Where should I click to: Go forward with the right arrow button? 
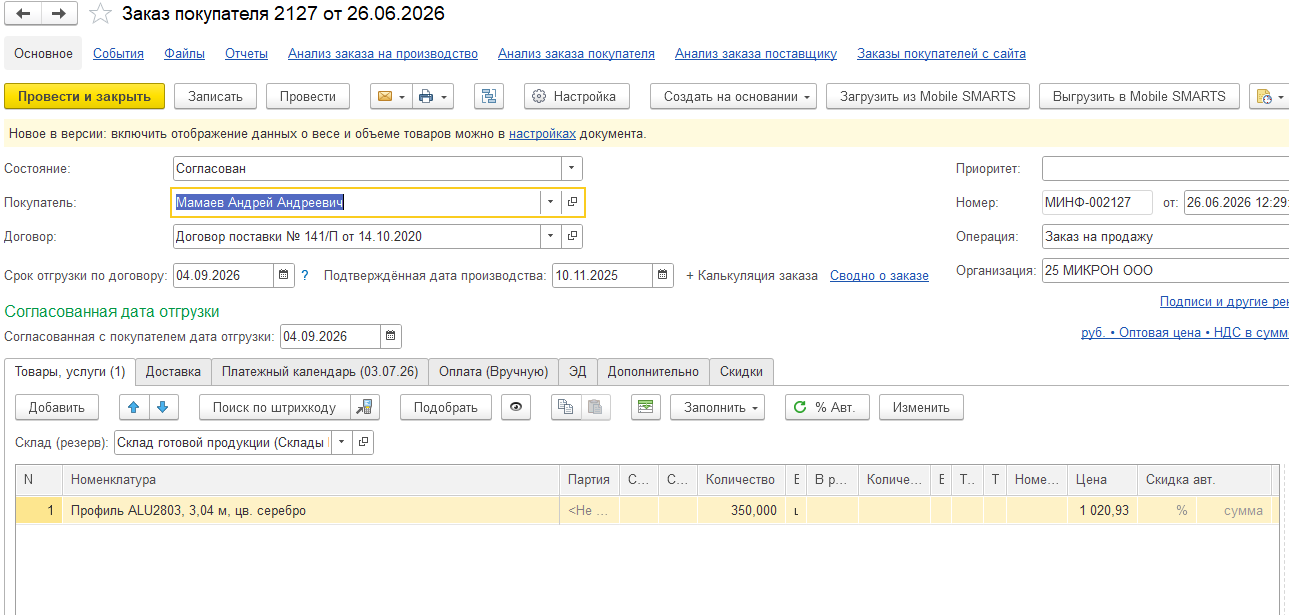pyautogui.click(x=58, y=14)
